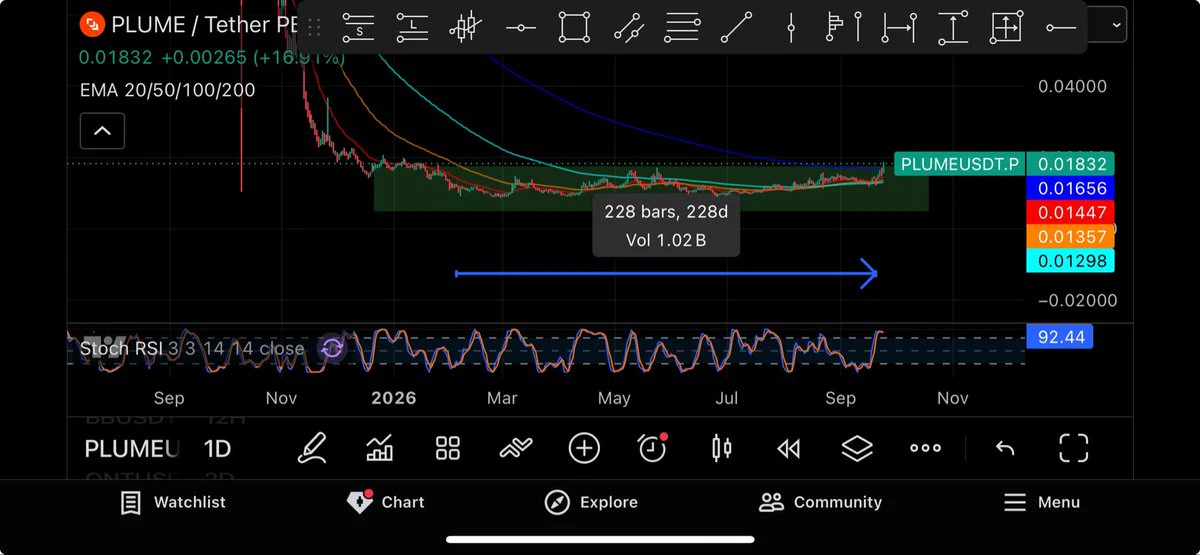
Task: Tap the zigzag lines toolbar icon
Action: [516, 449]
